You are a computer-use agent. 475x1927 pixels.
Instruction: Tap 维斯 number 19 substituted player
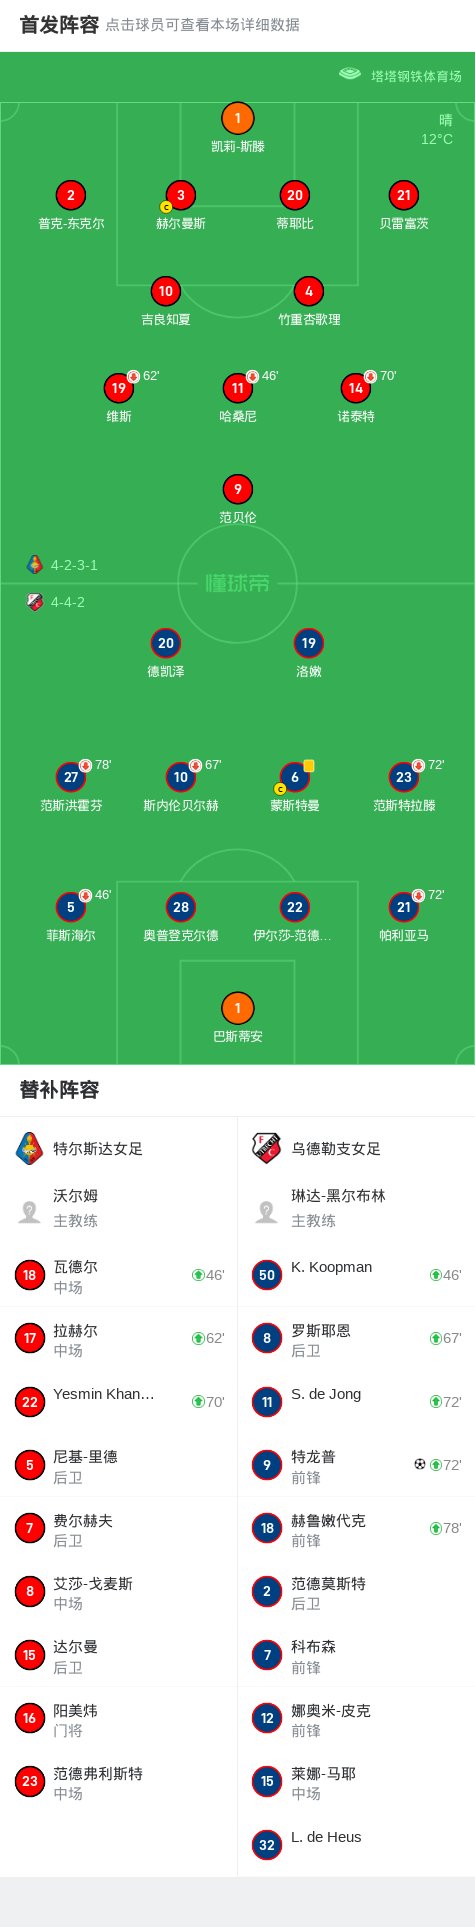119,387
